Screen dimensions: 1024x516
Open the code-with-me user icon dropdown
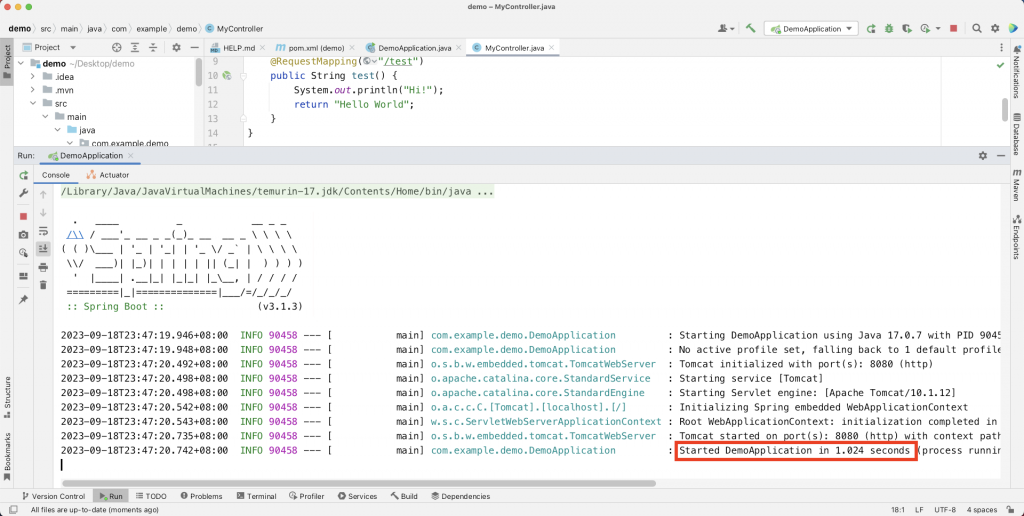[x=726, y=29]
